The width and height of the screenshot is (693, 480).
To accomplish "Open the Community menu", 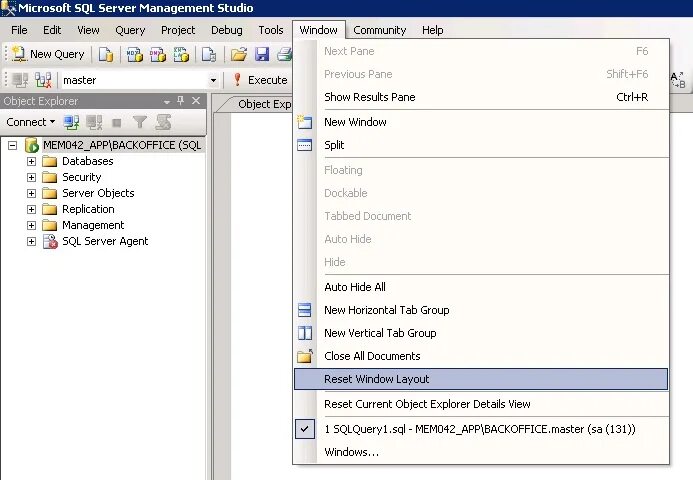I will (380, 30).
